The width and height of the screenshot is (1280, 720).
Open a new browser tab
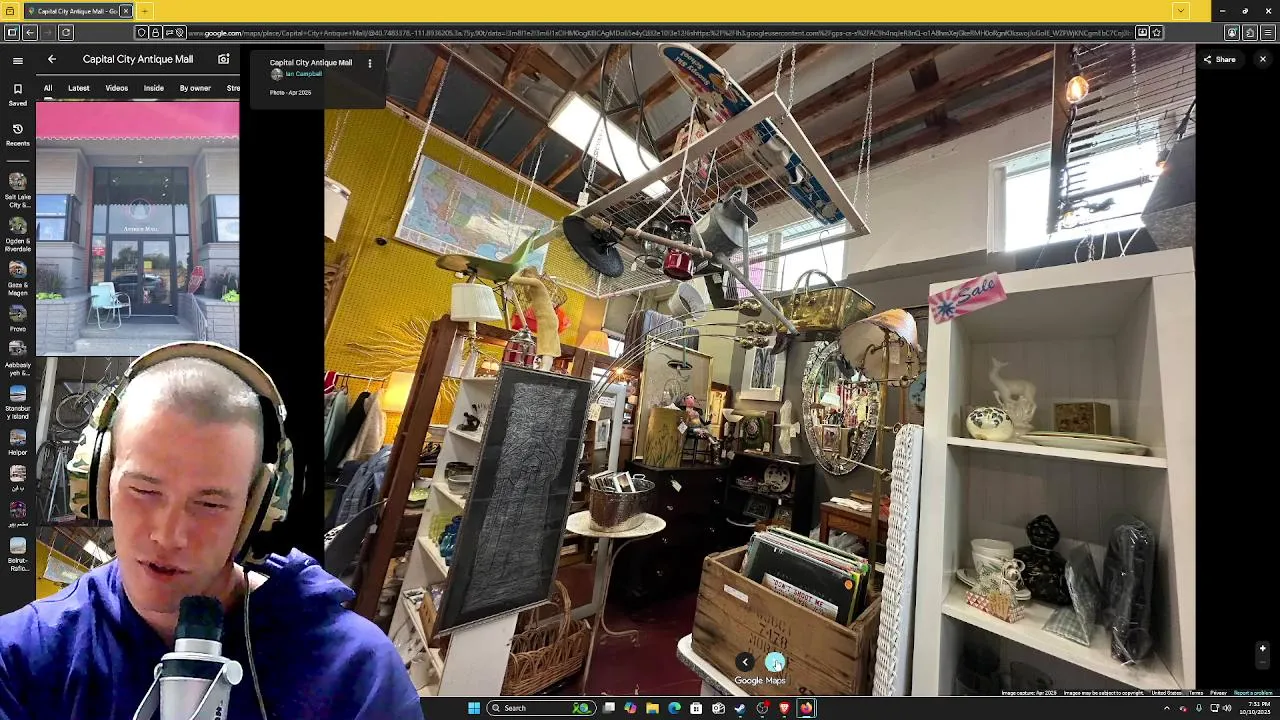click(x=144, y=11)
